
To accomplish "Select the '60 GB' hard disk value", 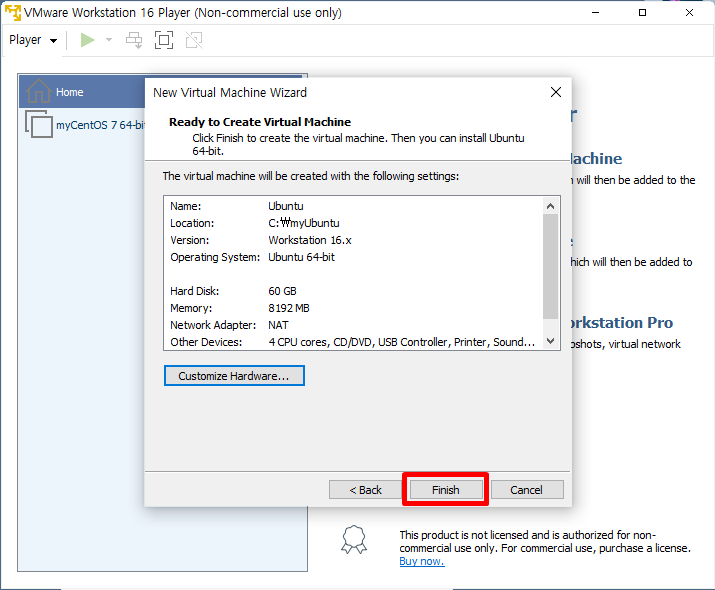I will (x=282, y=291).
